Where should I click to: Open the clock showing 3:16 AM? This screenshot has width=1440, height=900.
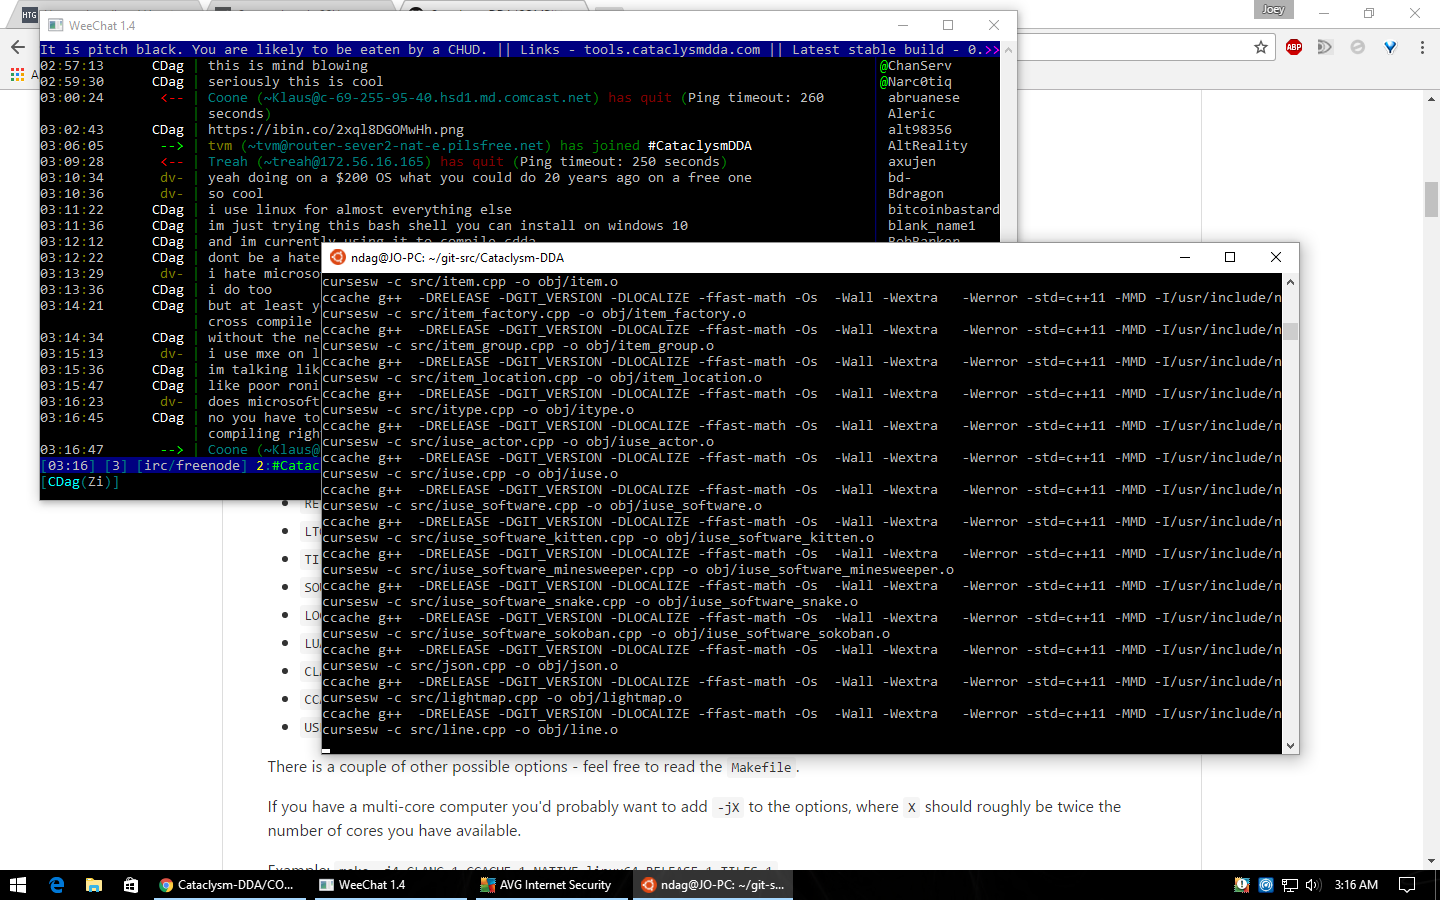coord(1356,885)
